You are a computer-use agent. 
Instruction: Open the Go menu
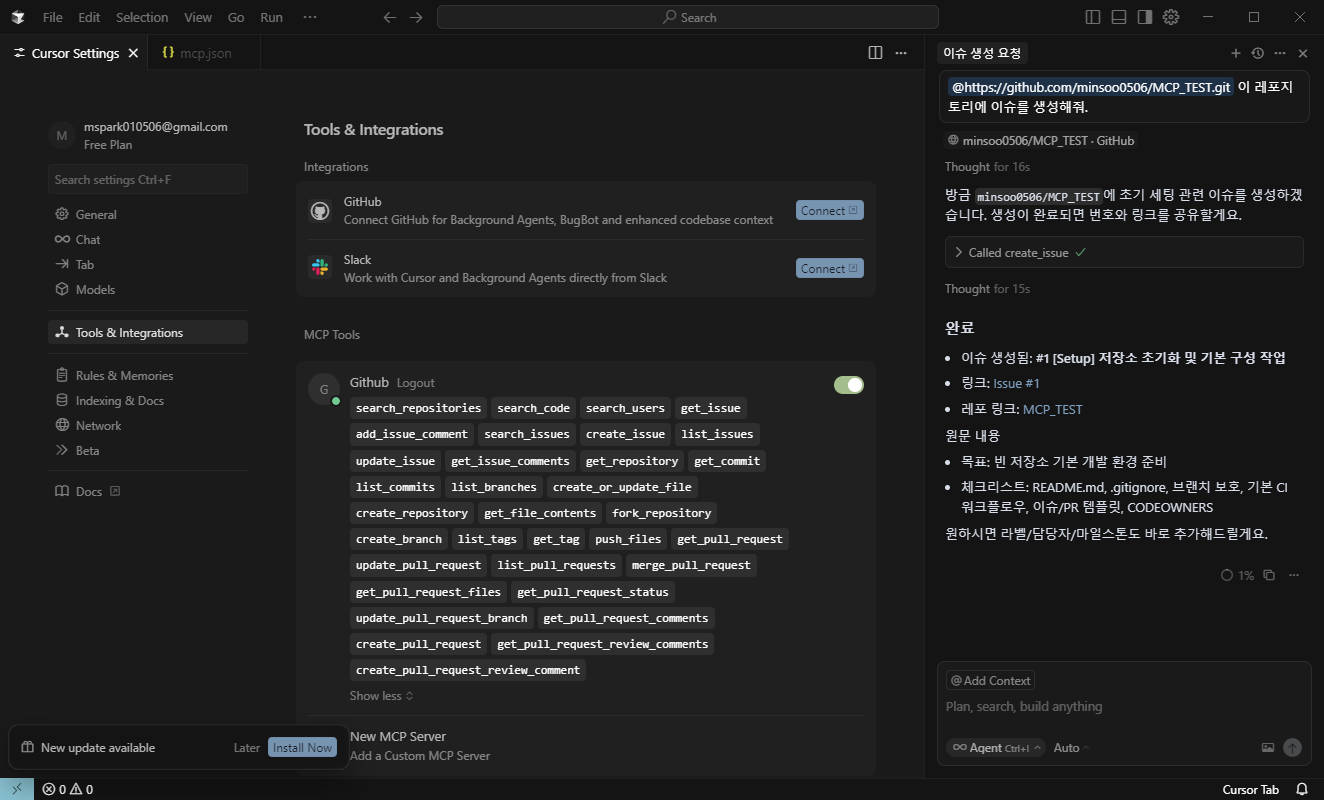236,17
